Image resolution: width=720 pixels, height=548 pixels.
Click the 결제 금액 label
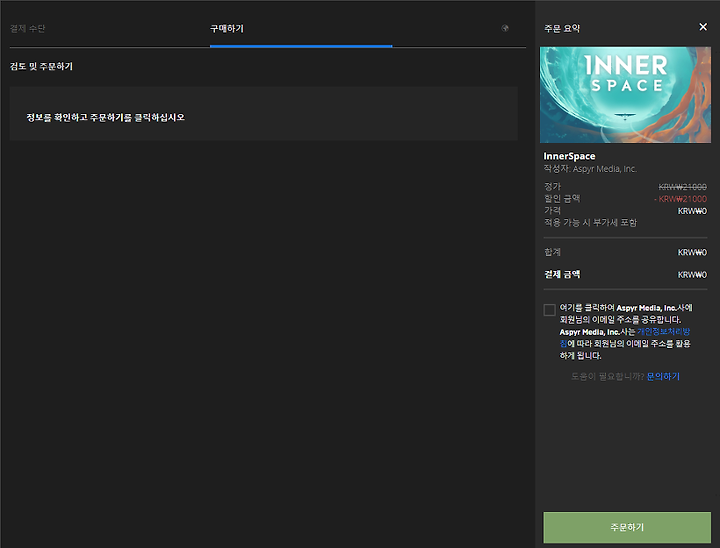[x=562, y=274]
